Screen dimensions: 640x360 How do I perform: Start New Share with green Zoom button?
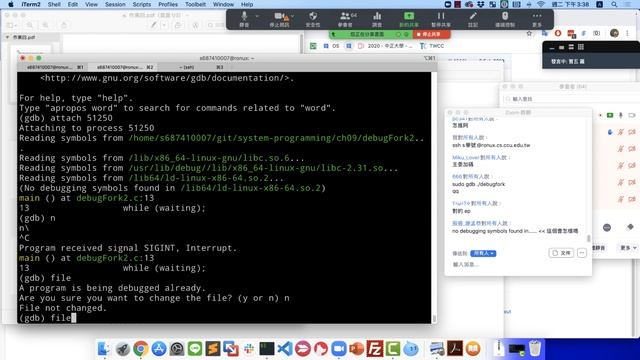408,19
